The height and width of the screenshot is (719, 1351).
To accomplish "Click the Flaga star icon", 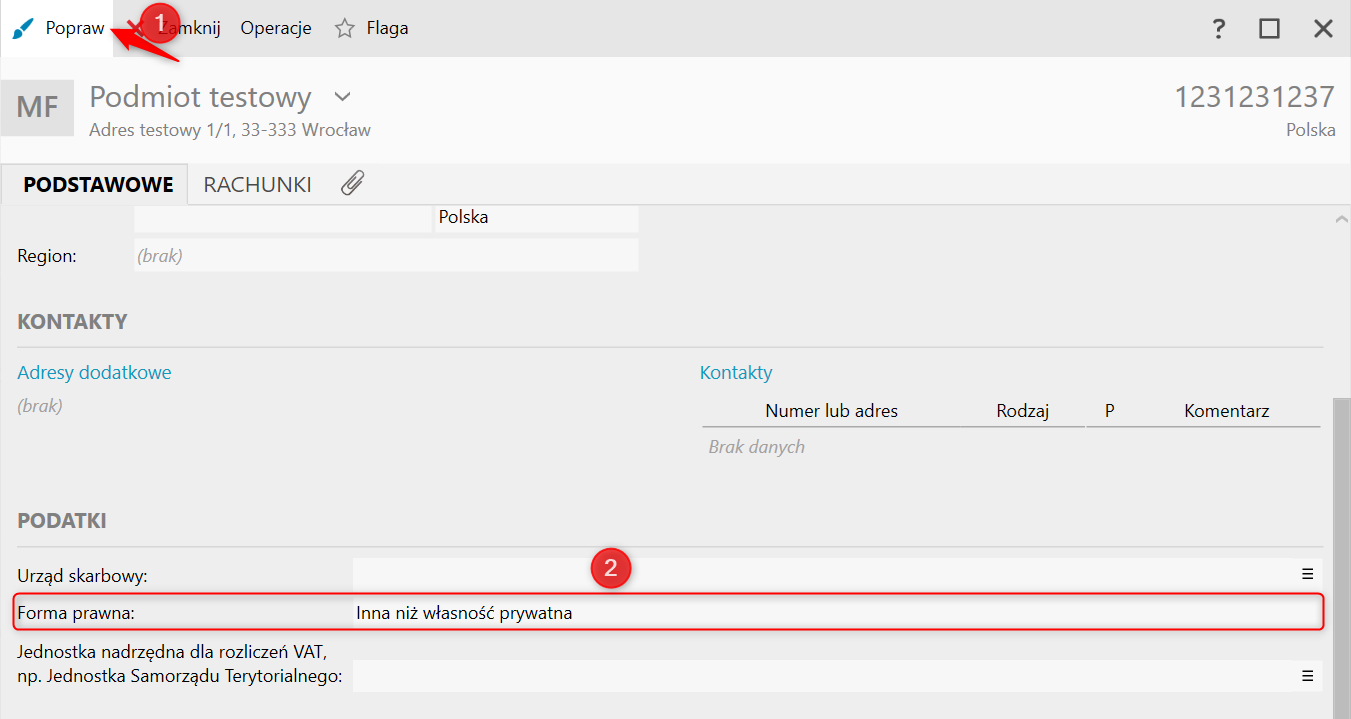I will (x=345, y=29).
